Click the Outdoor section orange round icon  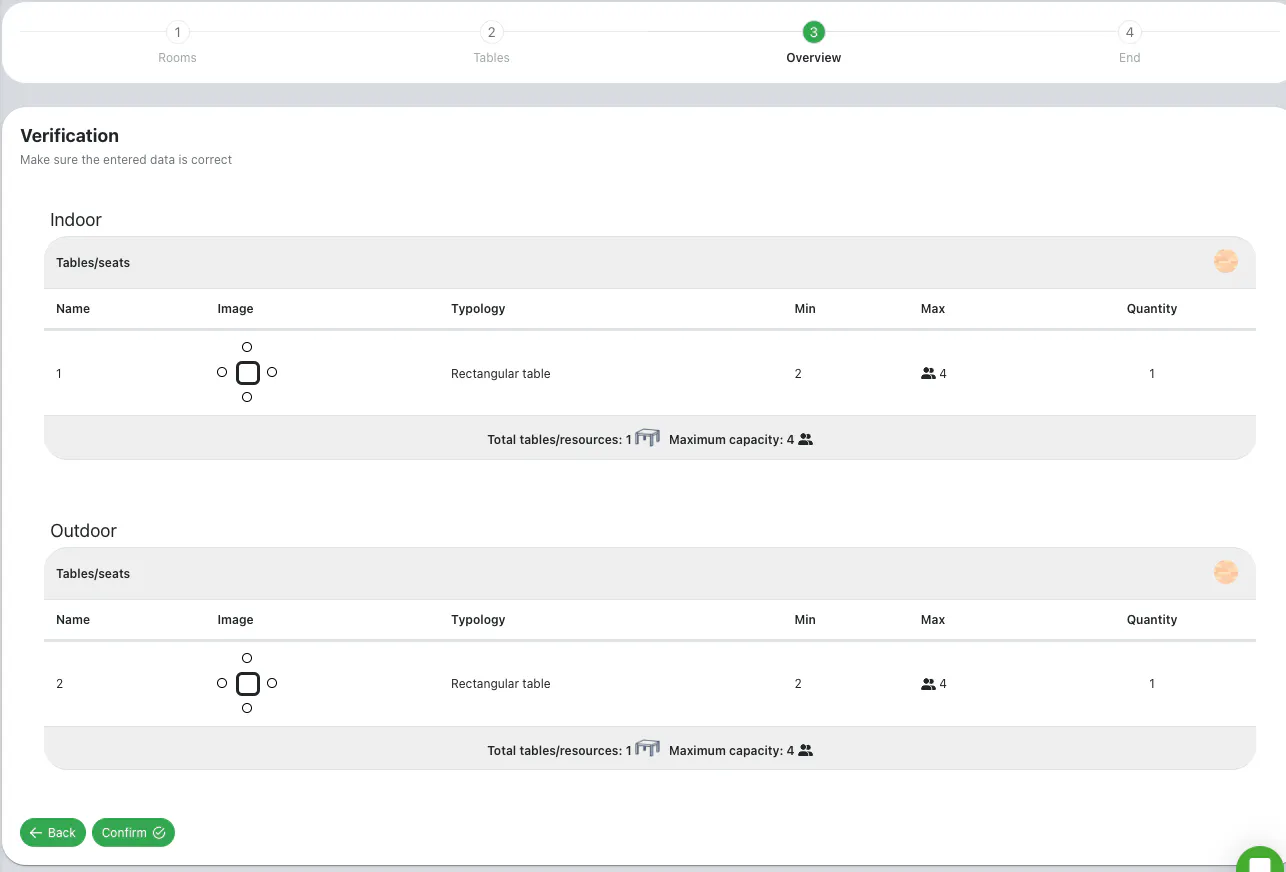point(1226,573)
